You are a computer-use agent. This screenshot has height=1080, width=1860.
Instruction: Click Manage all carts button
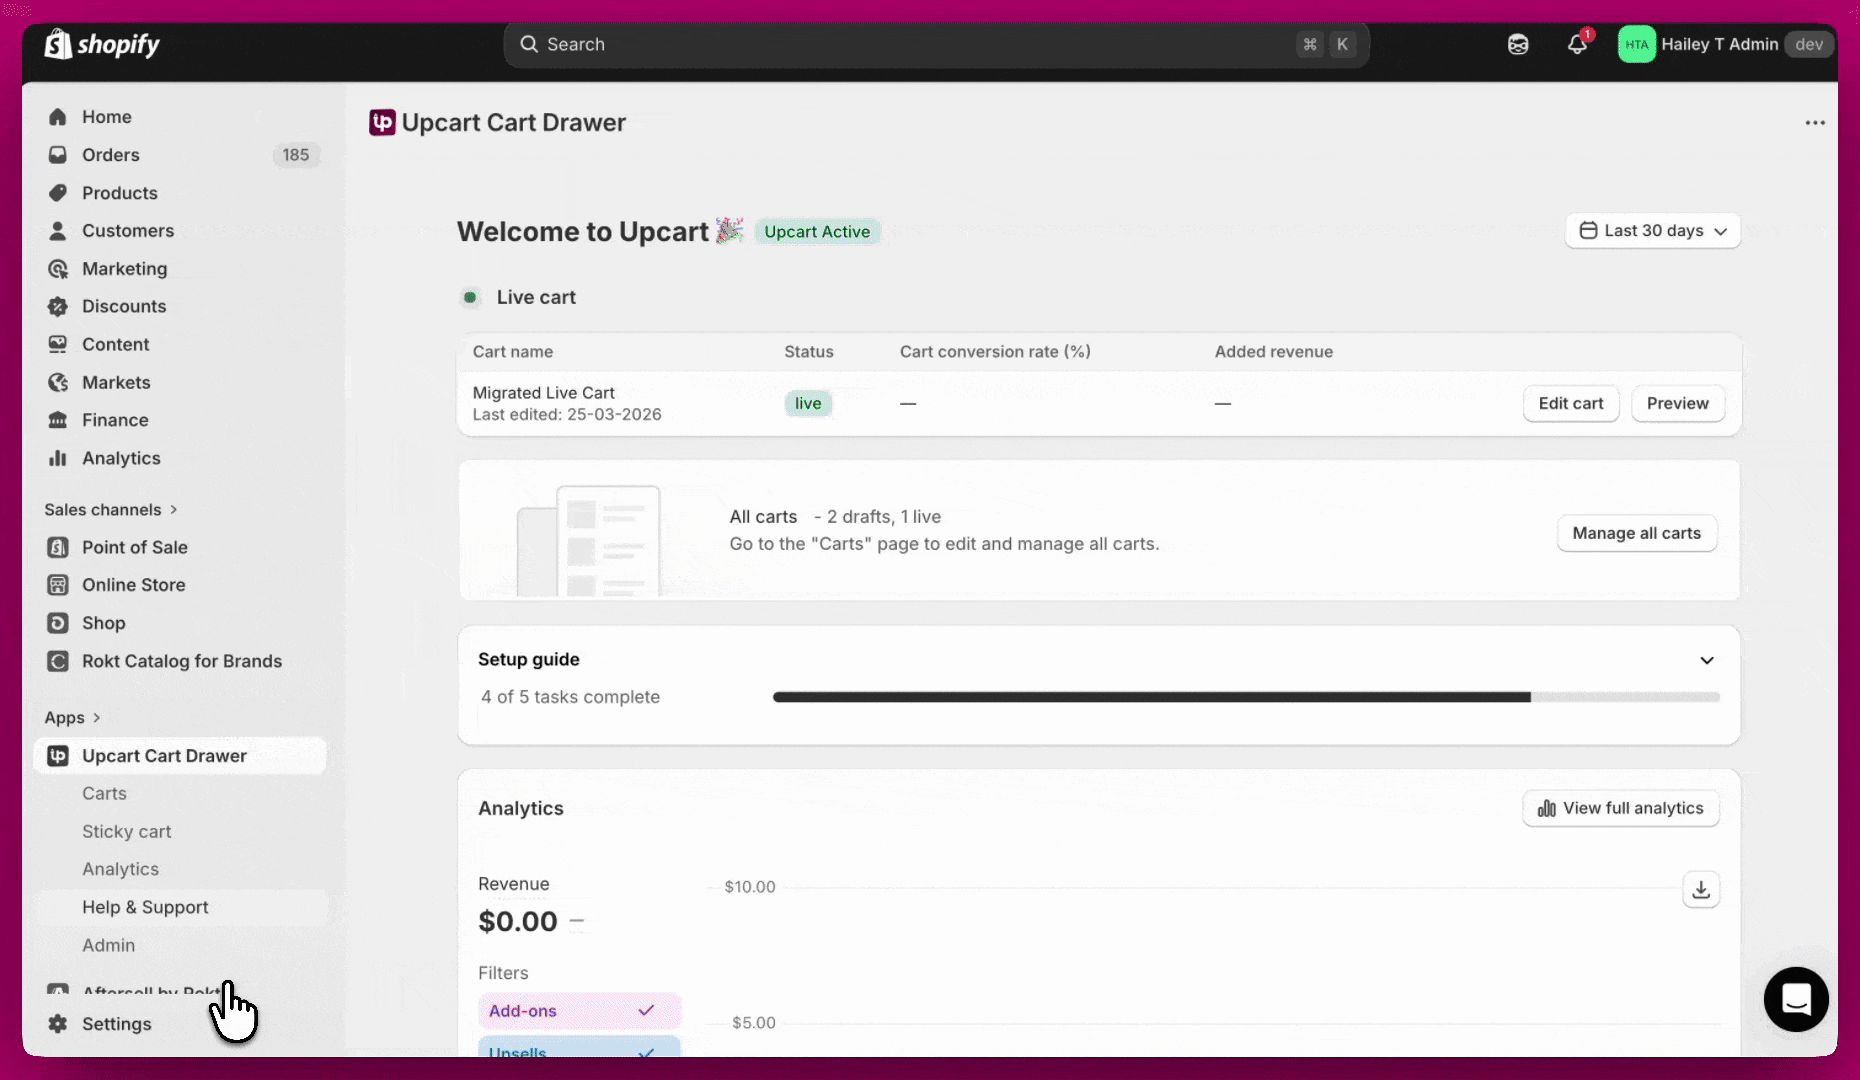coord(1636,533)
